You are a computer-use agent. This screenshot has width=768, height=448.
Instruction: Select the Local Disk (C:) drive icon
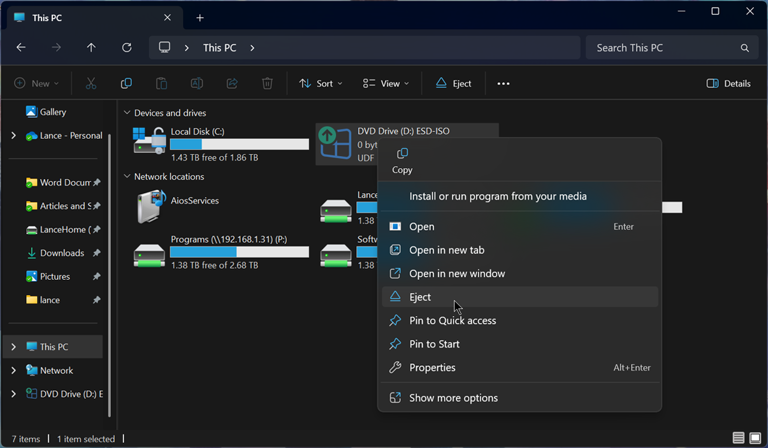point(149,141)
